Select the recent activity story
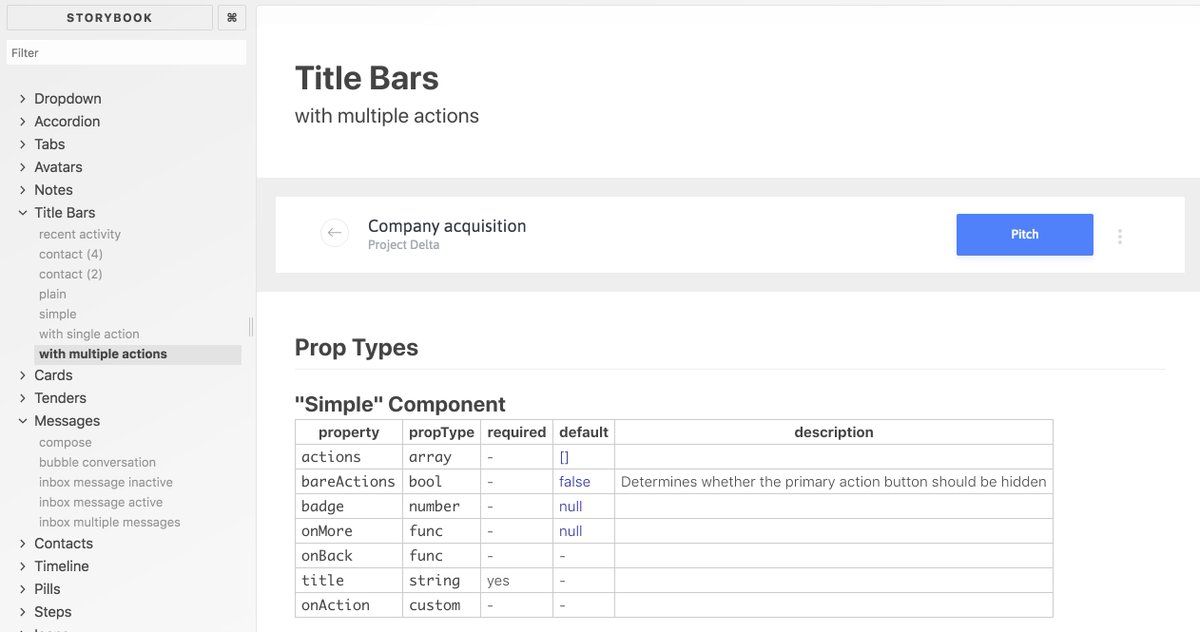Image resolution: width=1200 pixels, height=632 pixels. 80,234
